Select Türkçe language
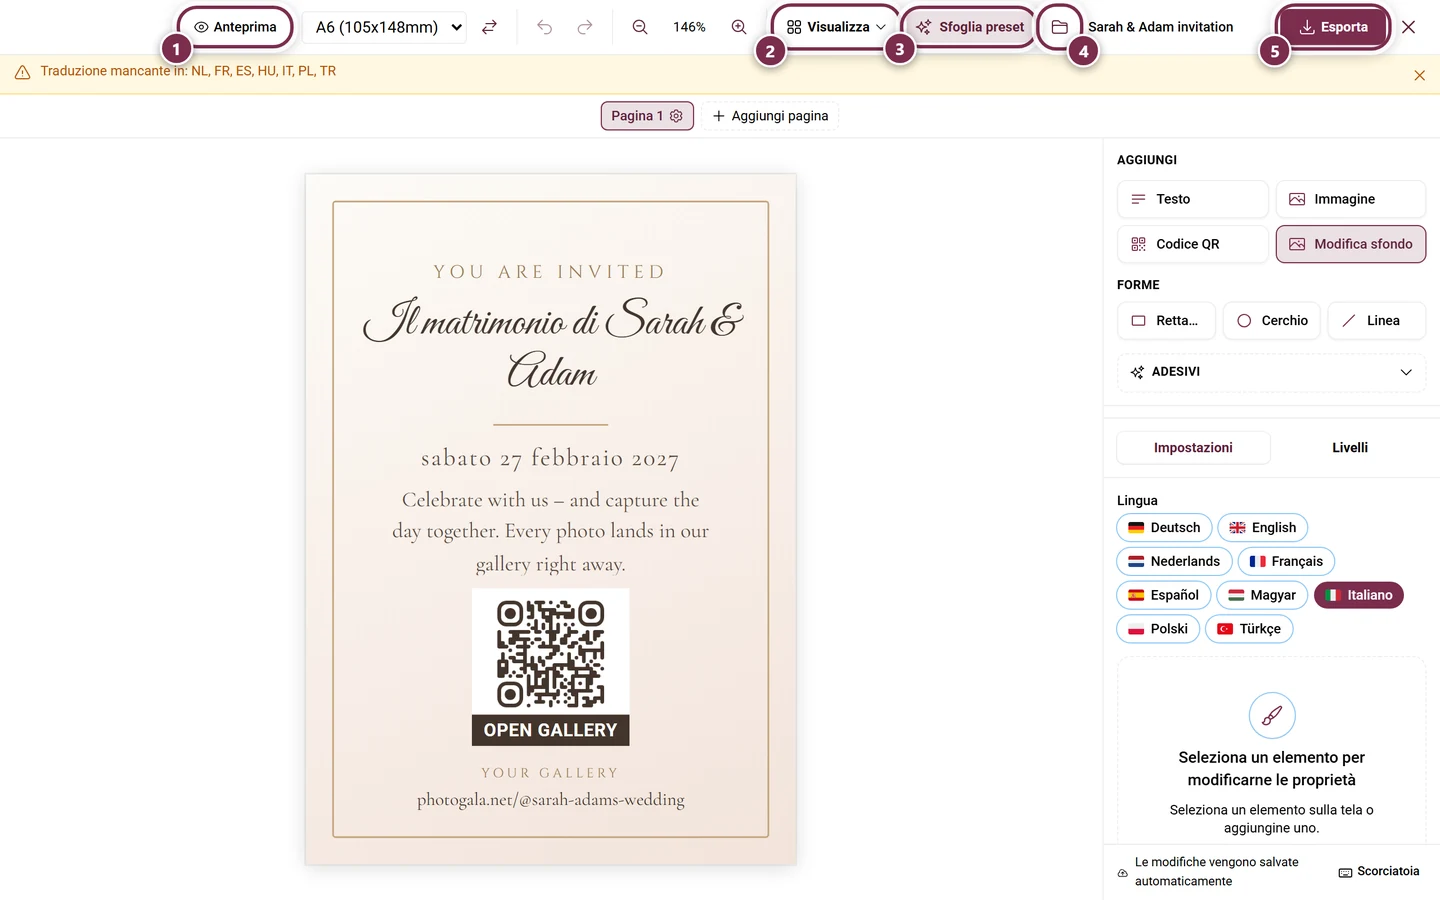This screenshot has width=1440, height=900. click(1249, 629)
